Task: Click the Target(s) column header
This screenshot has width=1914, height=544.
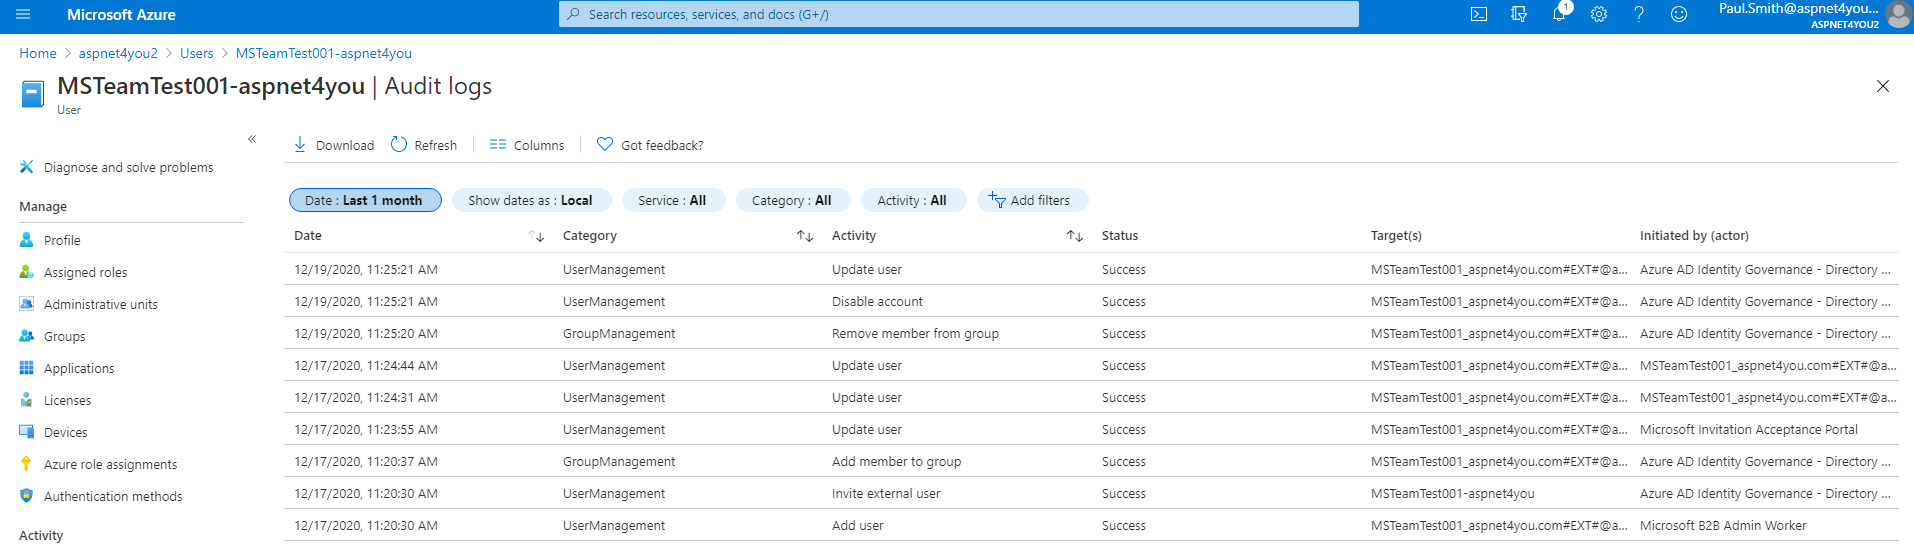Action: (x=1396, y=236)
